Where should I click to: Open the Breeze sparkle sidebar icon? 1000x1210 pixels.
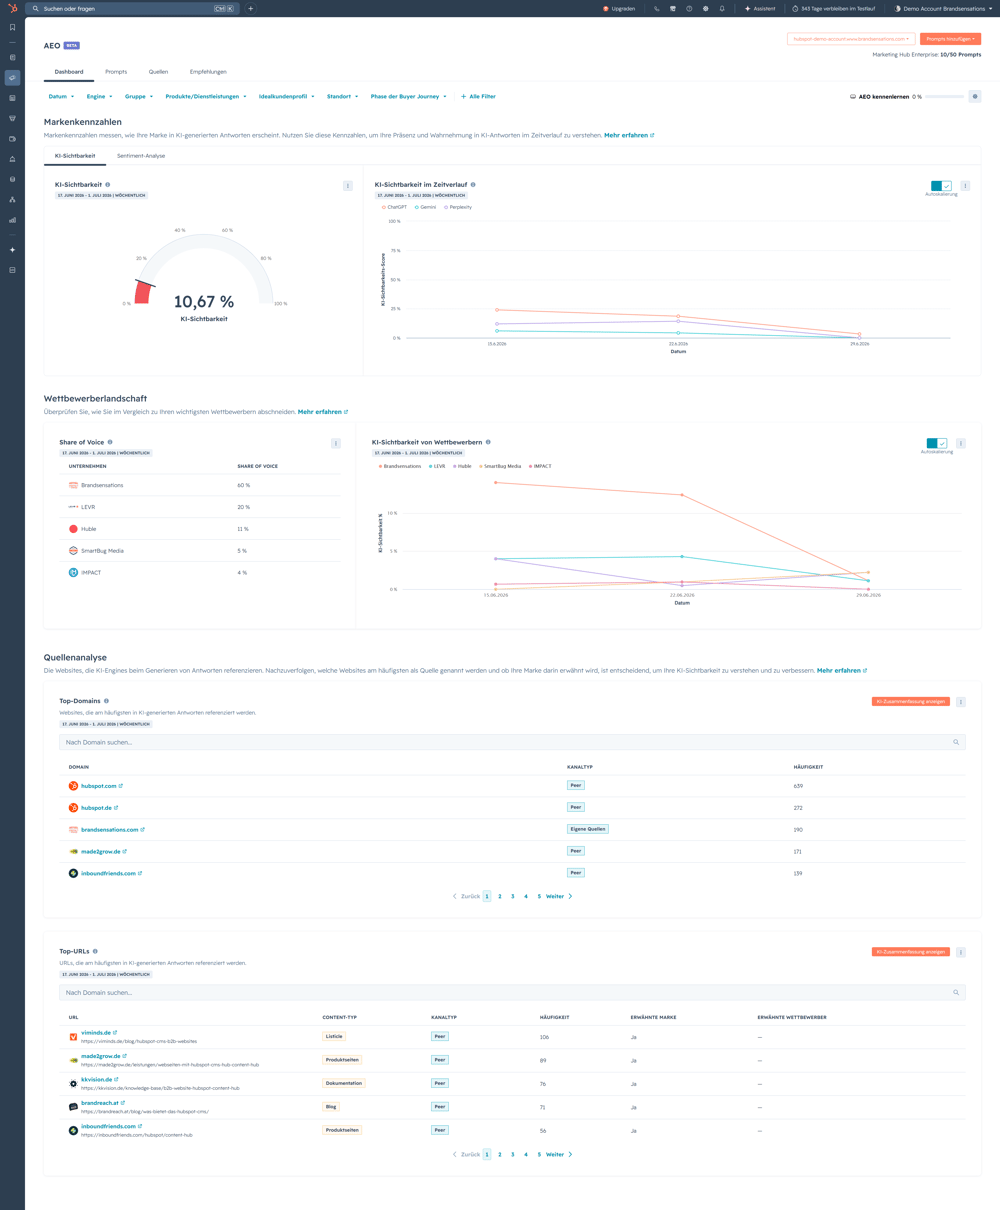coord(12,250)
